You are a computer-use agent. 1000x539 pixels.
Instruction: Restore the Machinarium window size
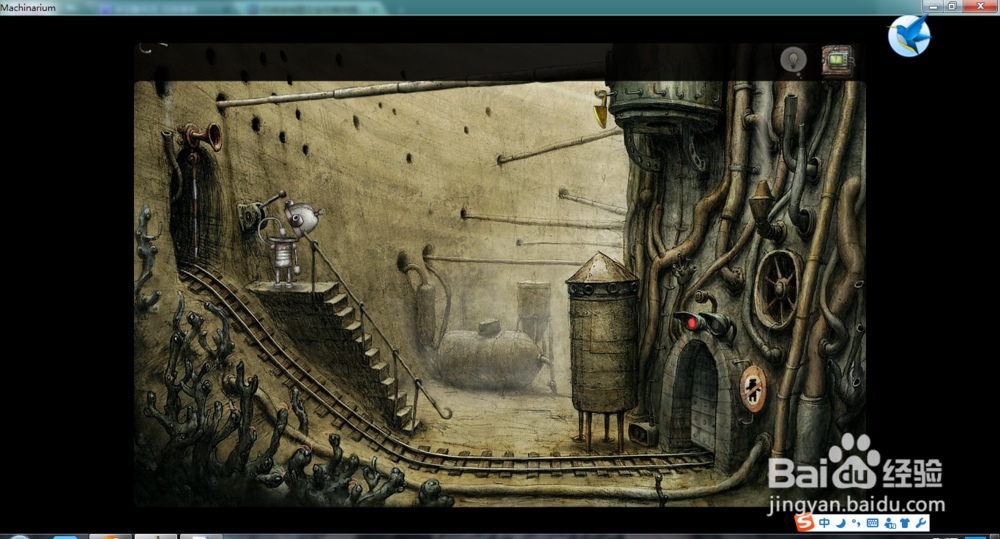tap(952, 6)
